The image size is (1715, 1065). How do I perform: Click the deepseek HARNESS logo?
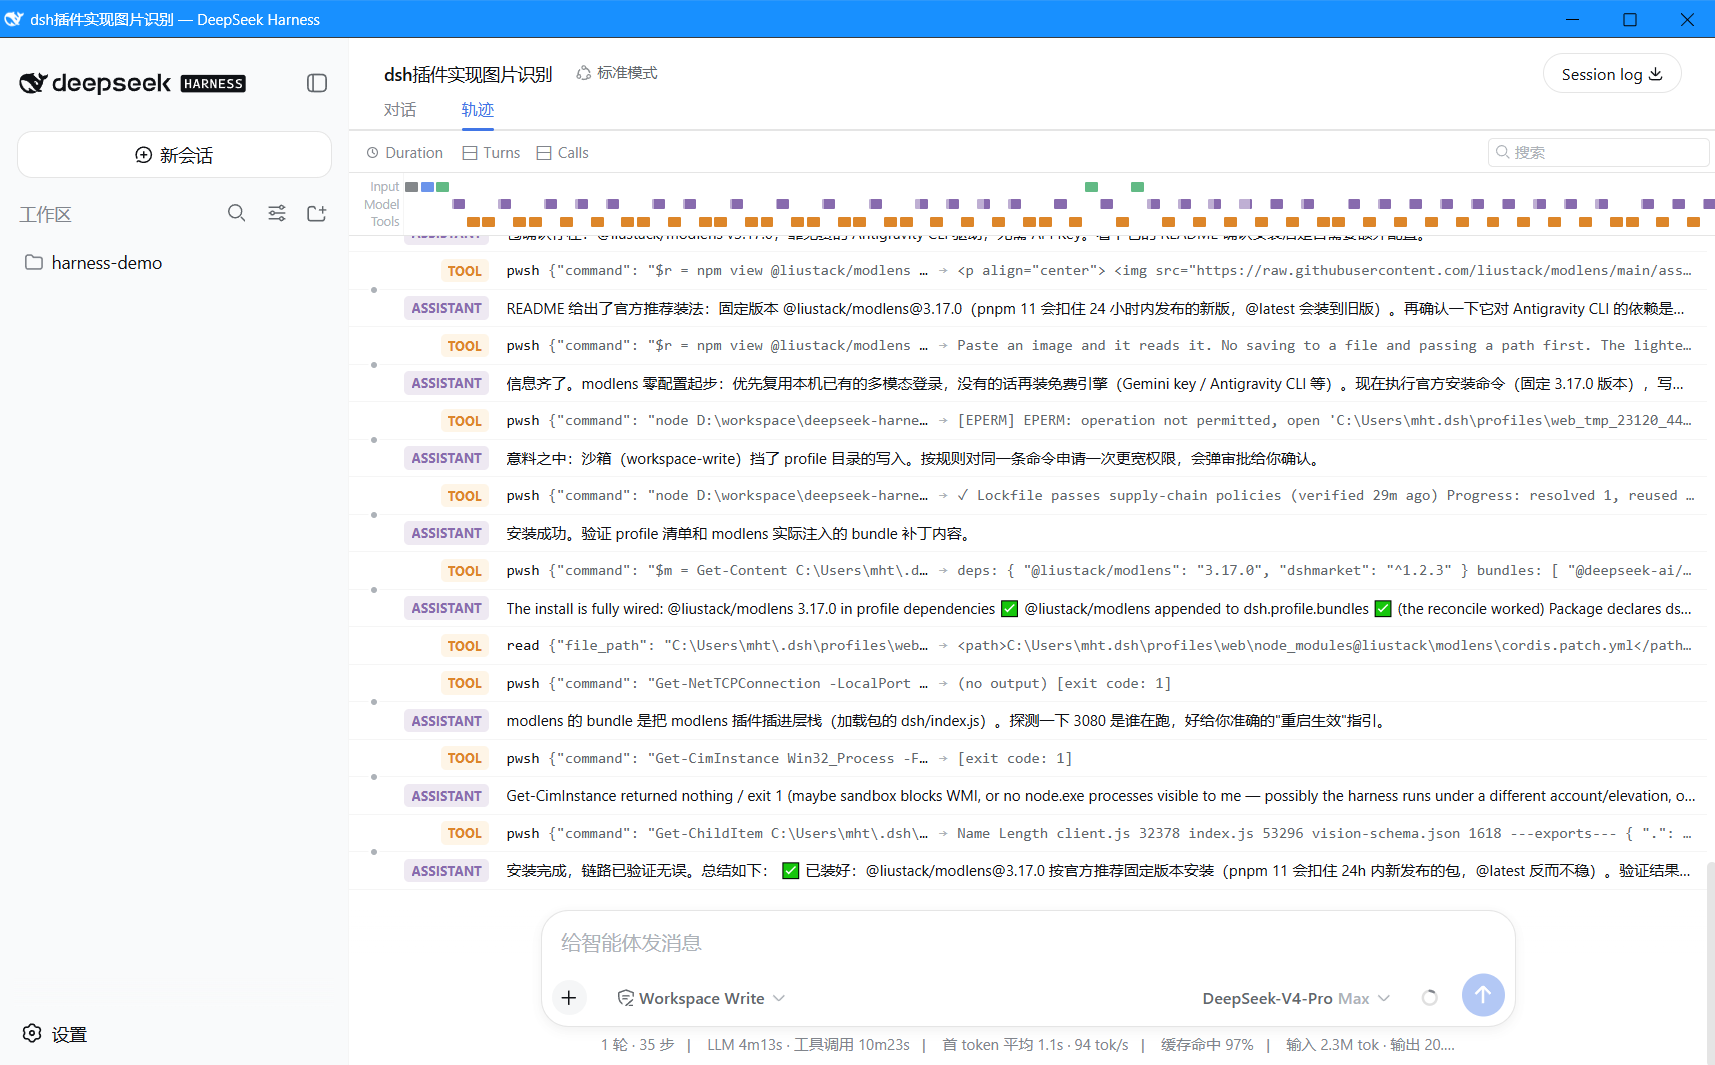(132, 83)
